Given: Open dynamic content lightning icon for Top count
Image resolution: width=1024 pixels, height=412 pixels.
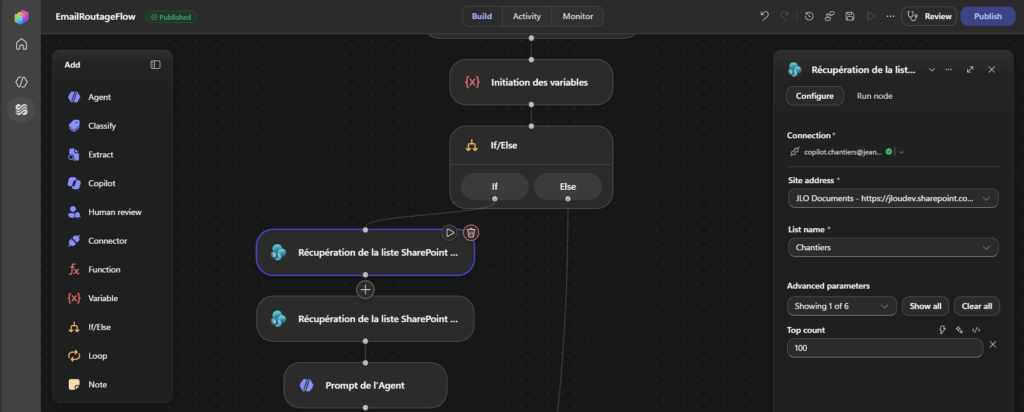Looking at the screenshot, I should point(942,330).
